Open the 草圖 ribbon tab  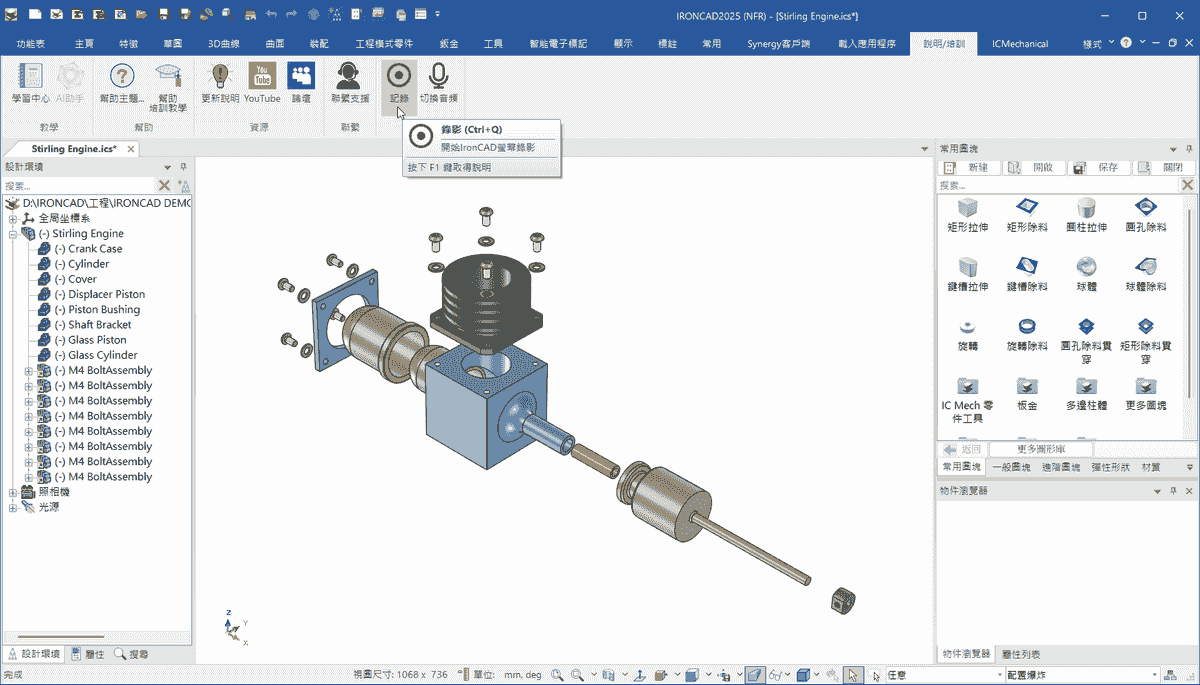tap(172, 44)
